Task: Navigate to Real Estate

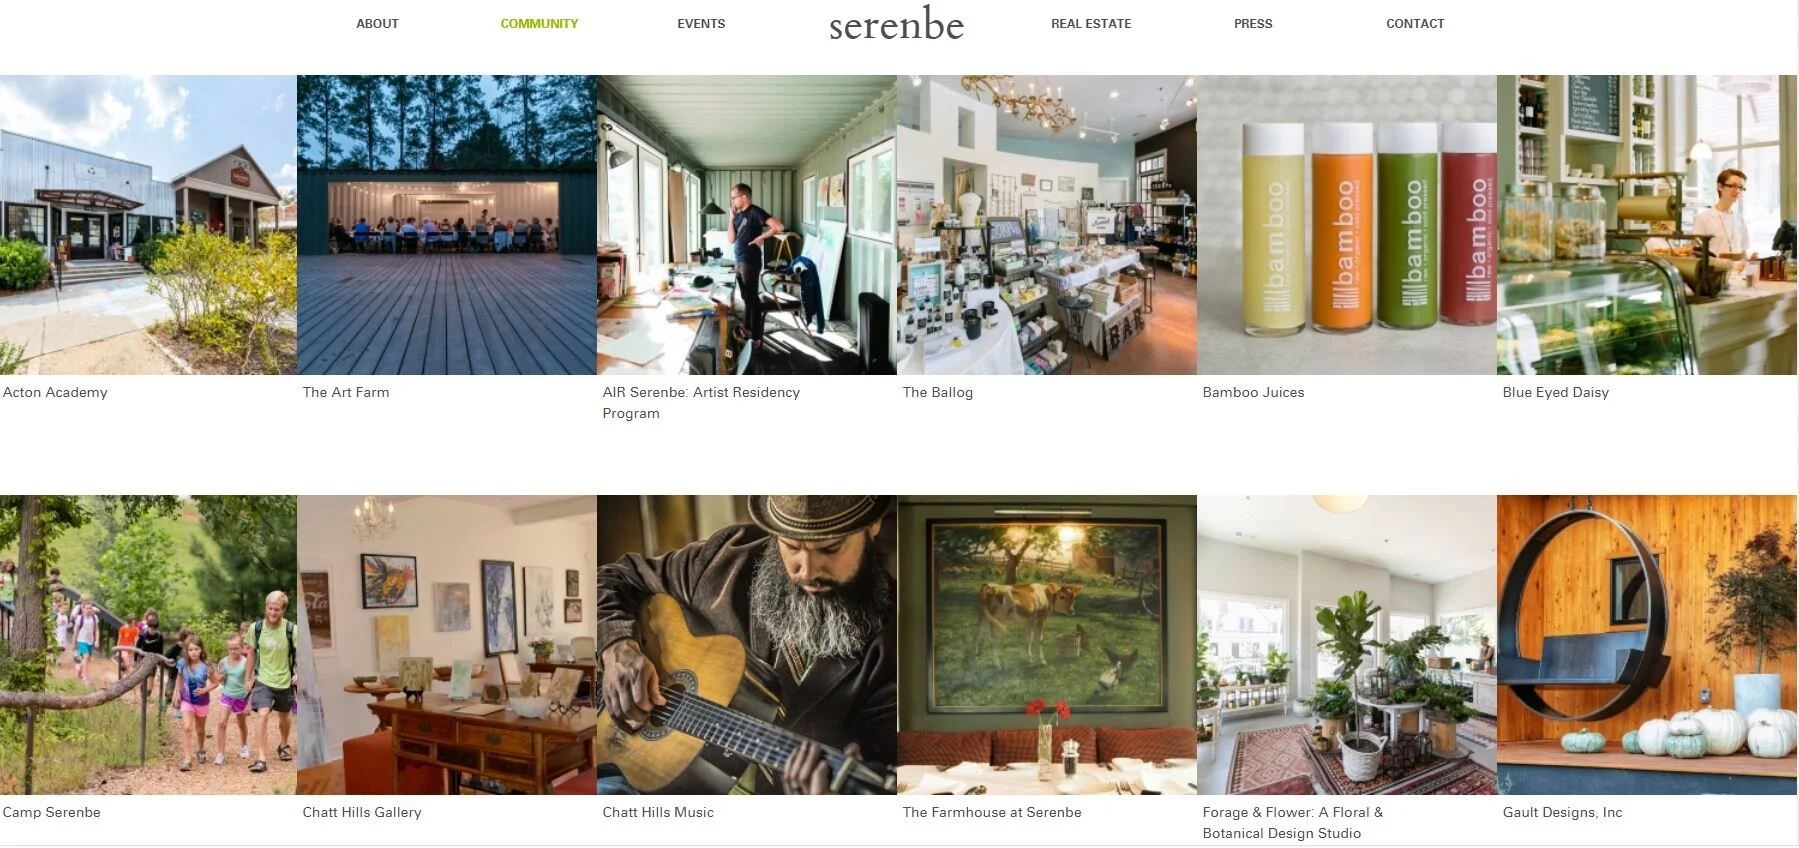Action: point(1091,24)
